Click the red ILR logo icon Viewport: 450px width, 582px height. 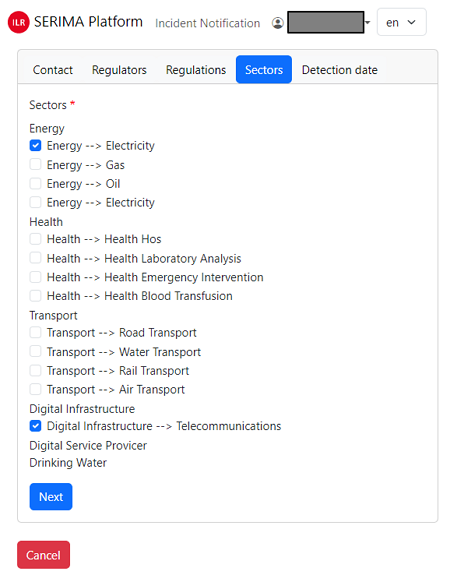tap(19, 22)
